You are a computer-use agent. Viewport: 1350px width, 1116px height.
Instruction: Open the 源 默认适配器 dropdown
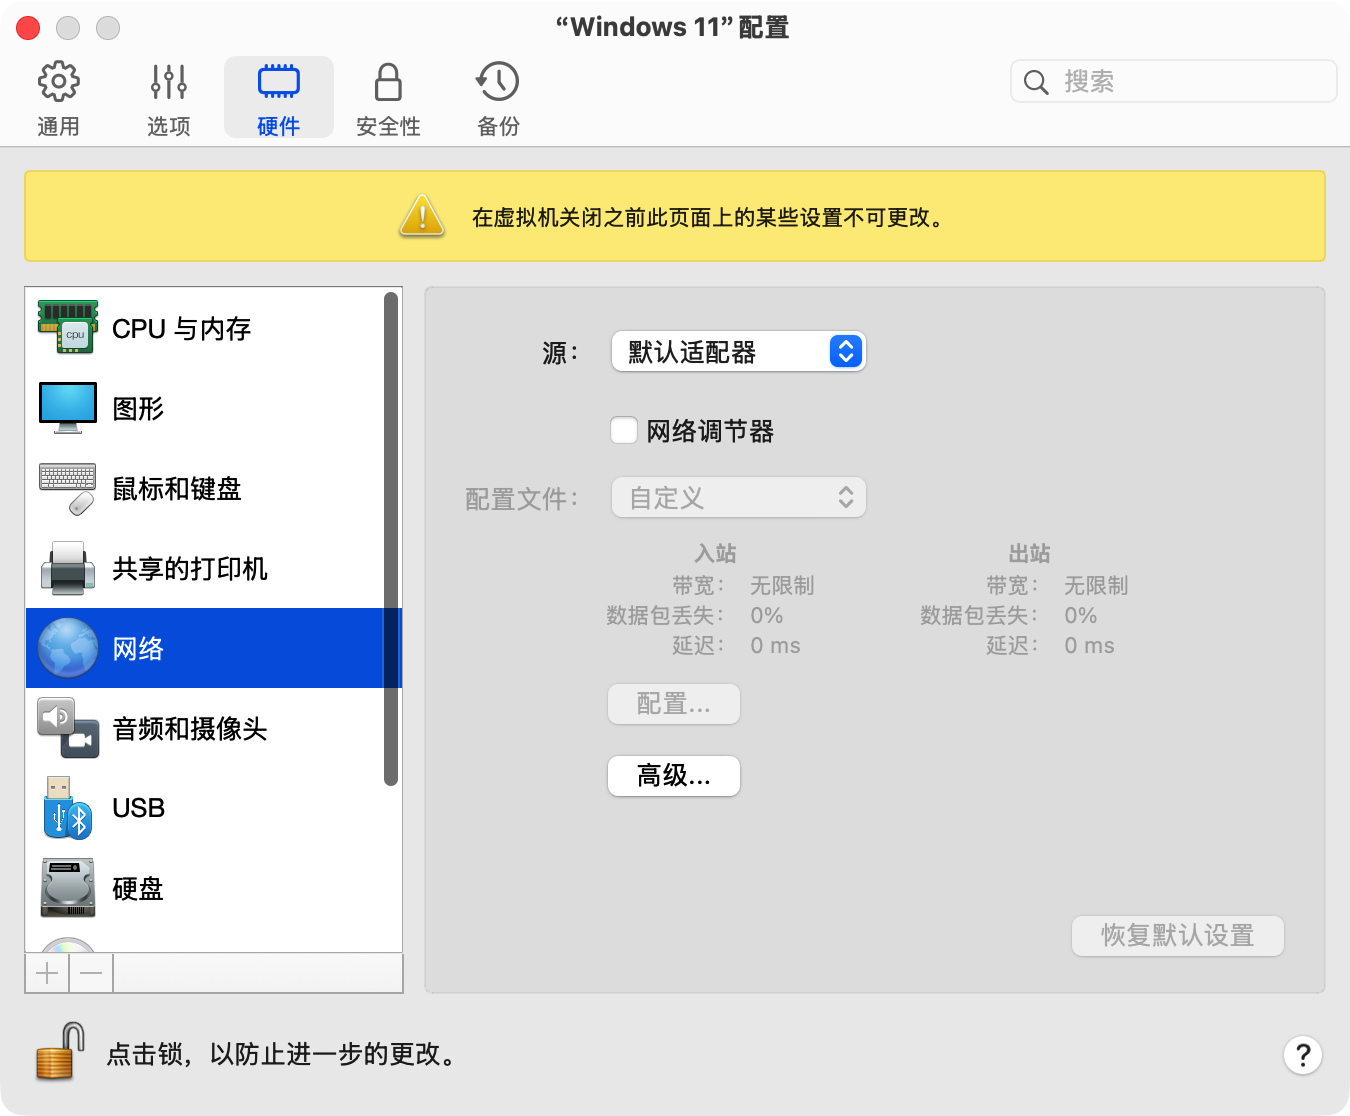738,352
